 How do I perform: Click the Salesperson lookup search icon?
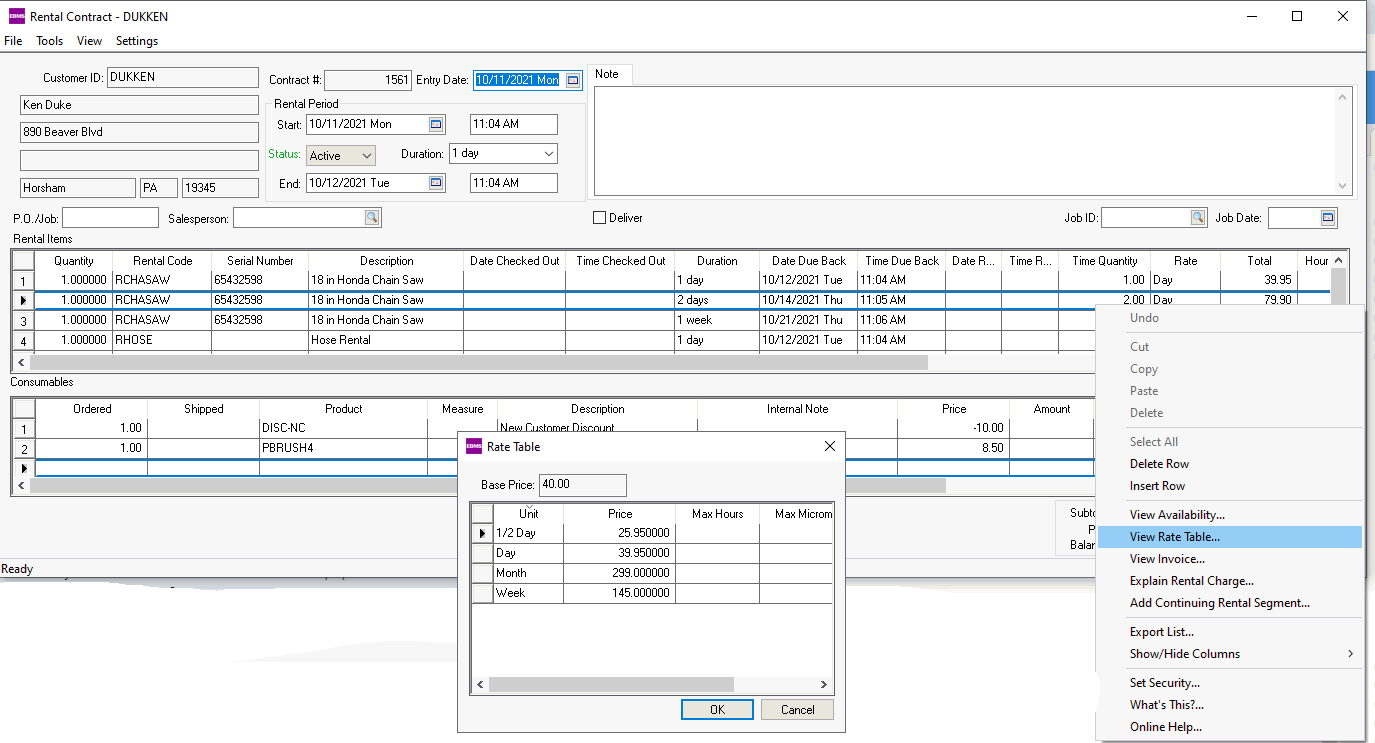point(372,218)
